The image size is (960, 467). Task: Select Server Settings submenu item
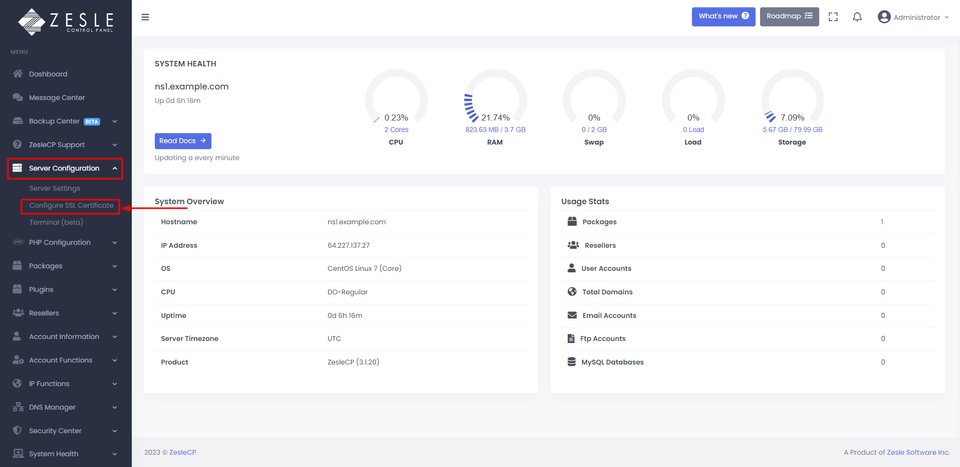coord(54,188)
